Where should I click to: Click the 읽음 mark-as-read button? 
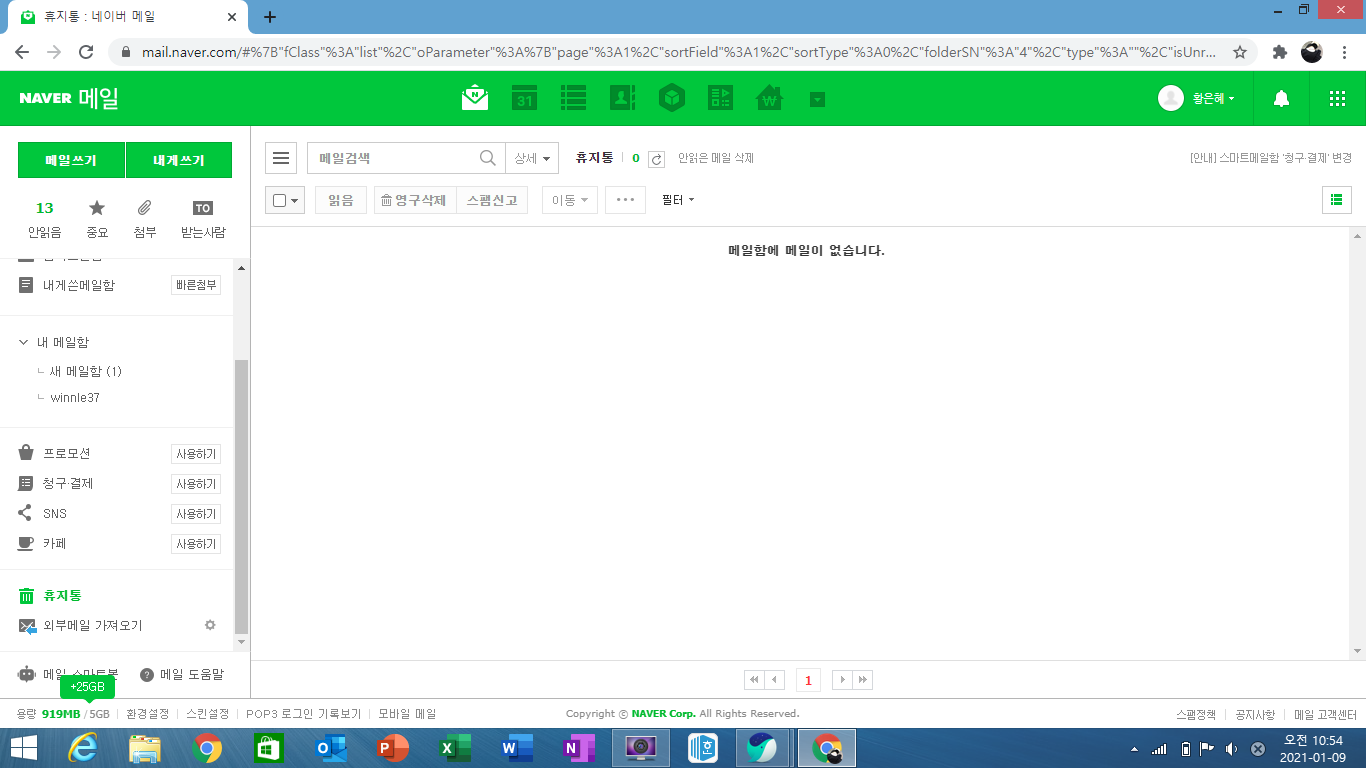tap(341, 200)
